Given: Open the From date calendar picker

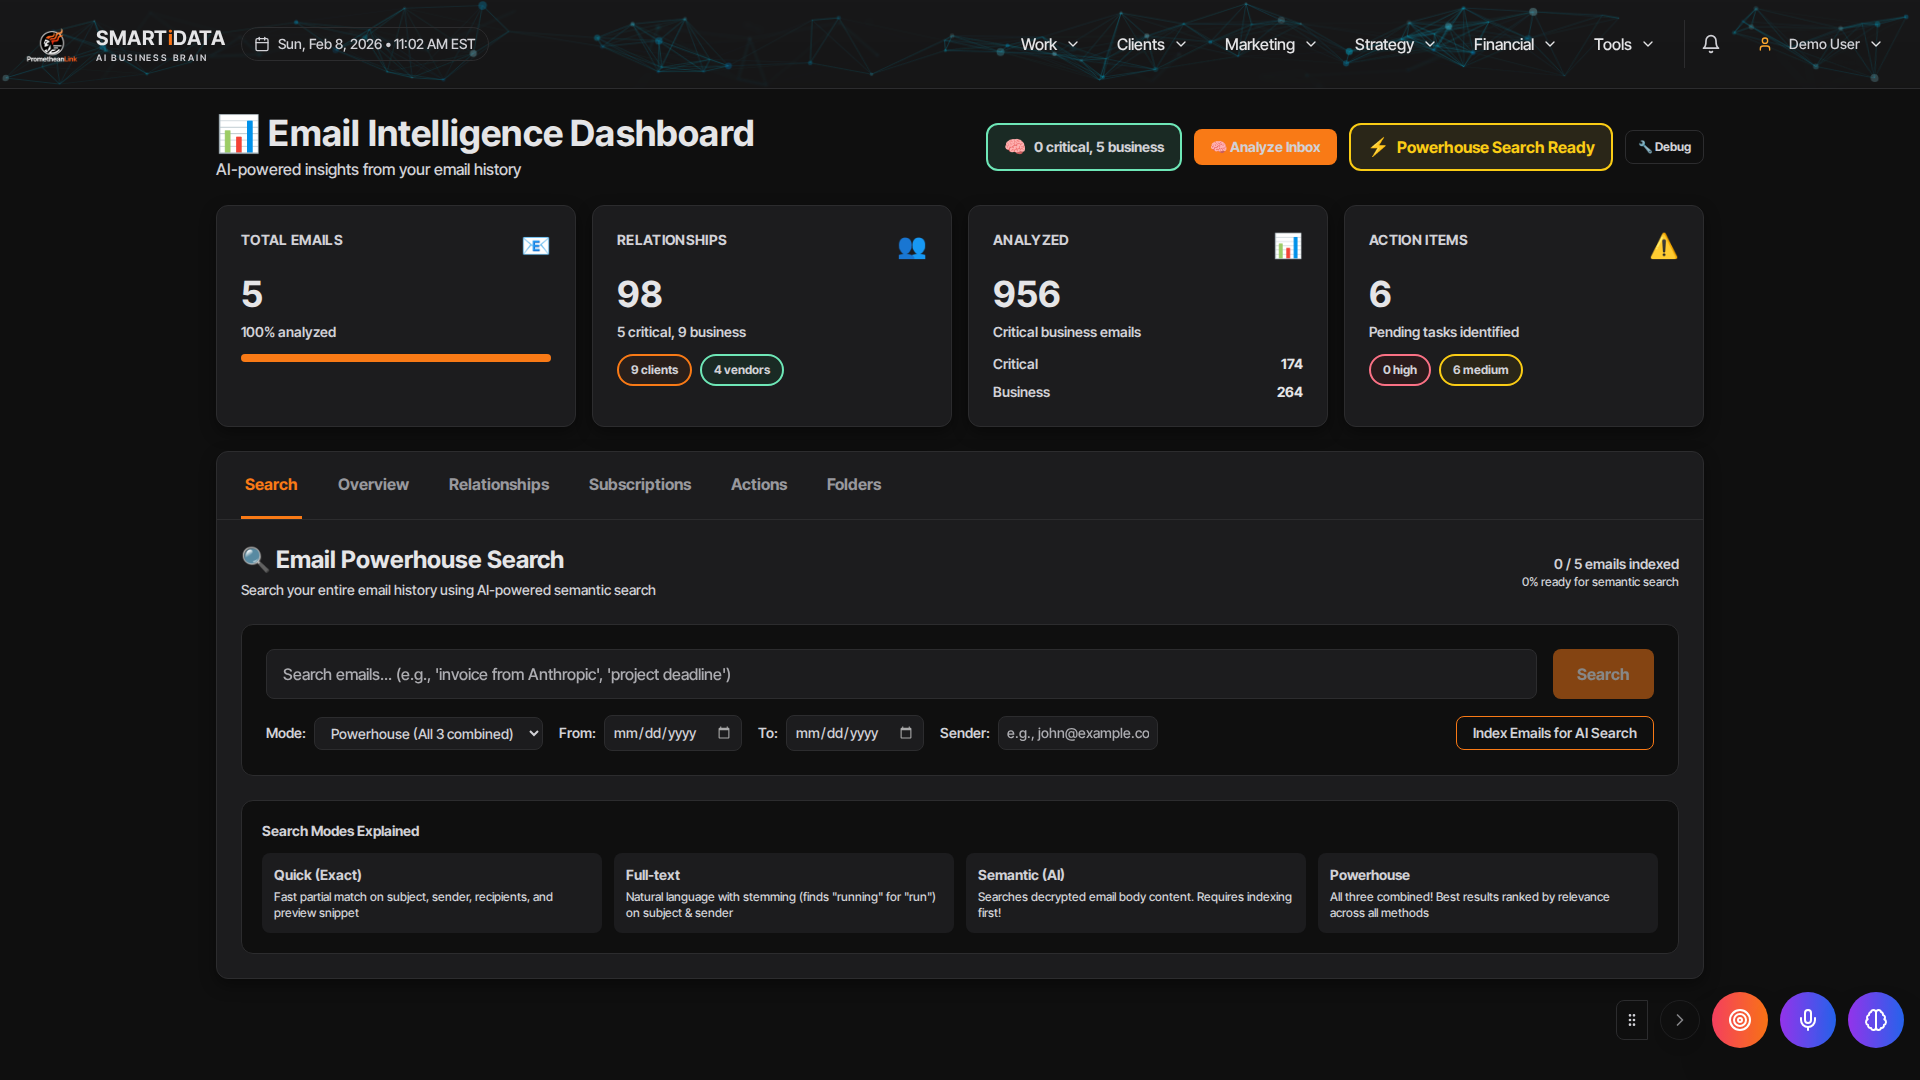Looking at the screenshot, I should point(724,733).
